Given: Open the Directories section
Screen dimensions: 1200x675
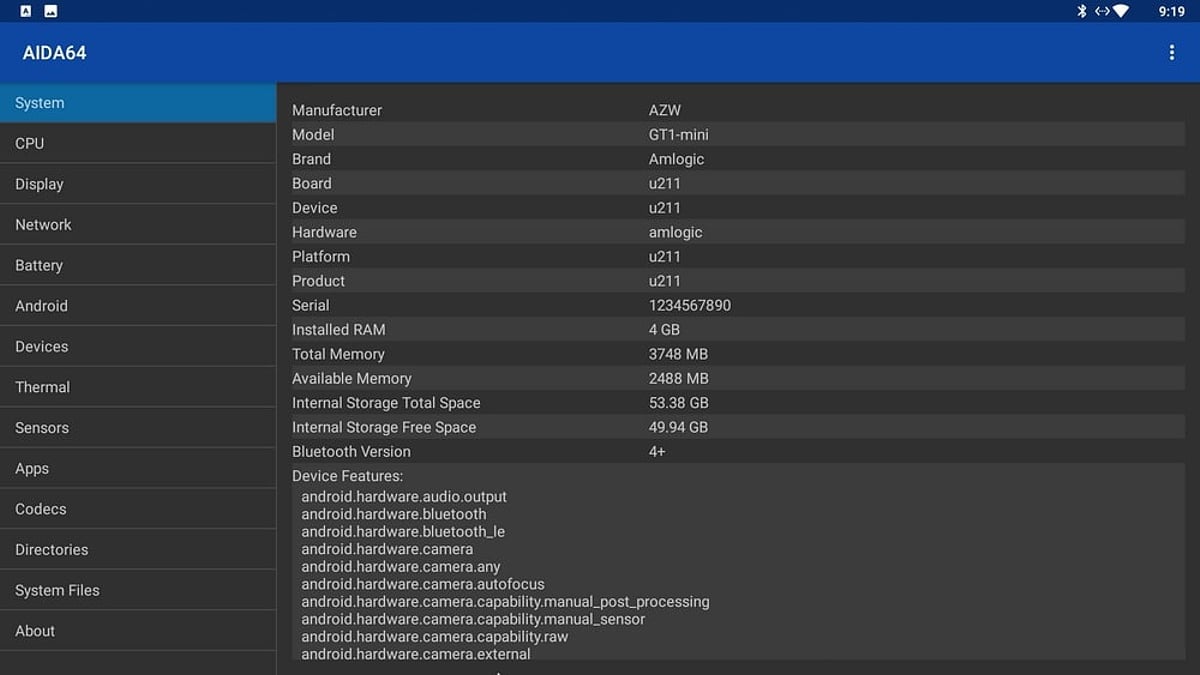Looking at the screenshot, I should (138, 550).
